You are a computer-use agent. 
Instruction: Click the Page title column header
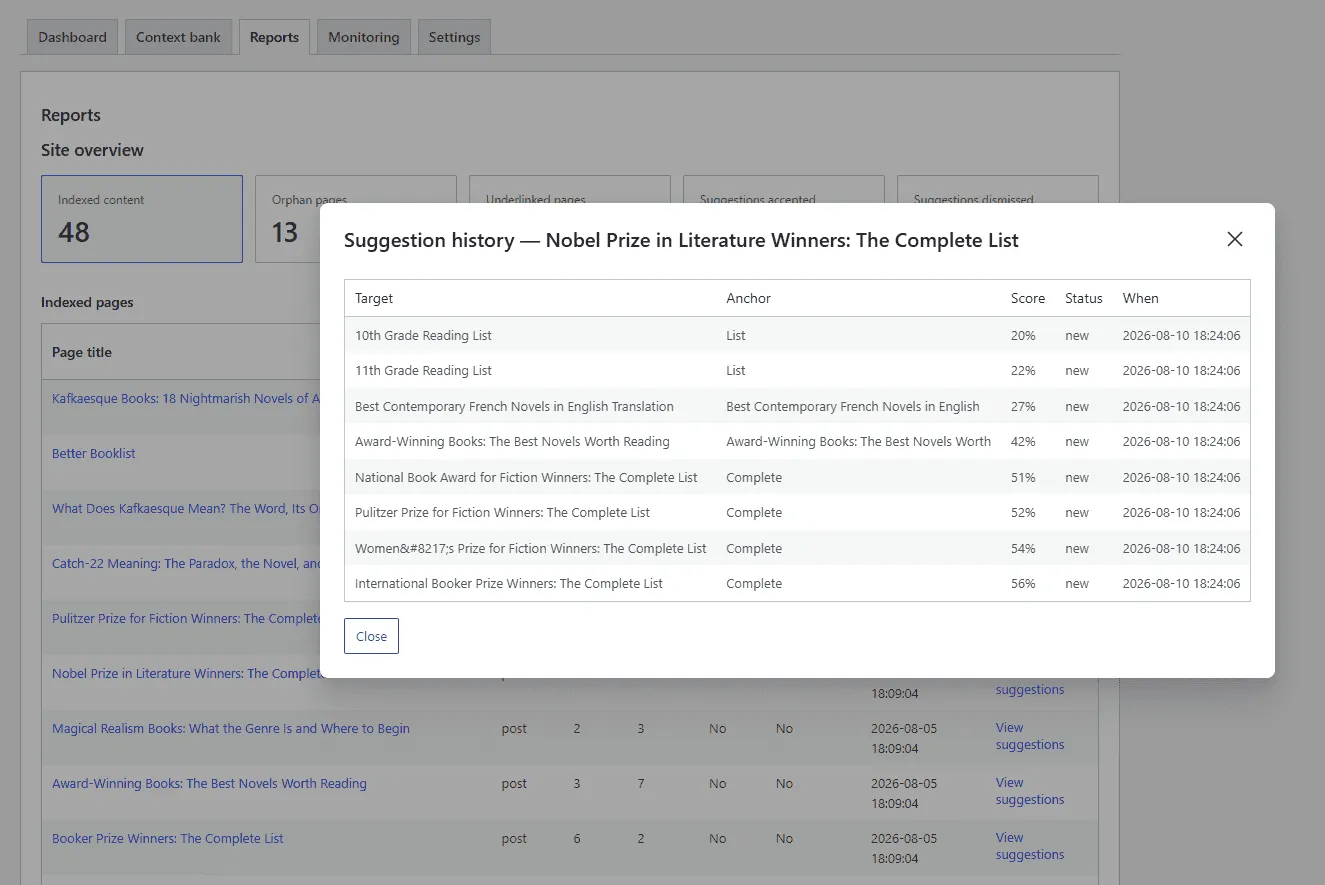point(82,352)
